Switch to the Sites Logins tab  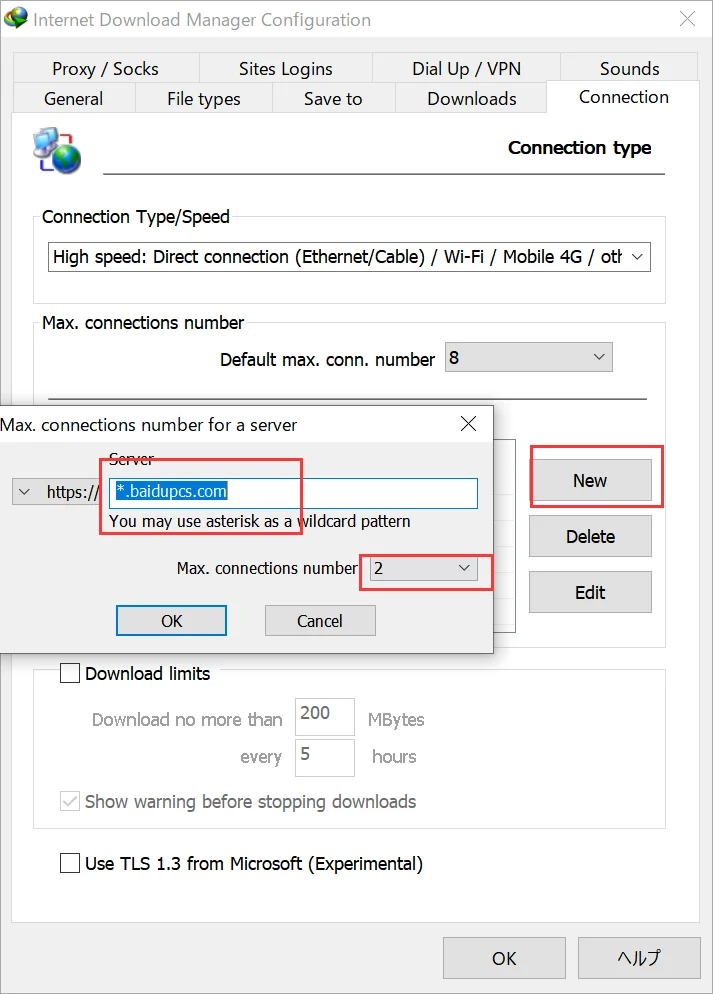286,68
